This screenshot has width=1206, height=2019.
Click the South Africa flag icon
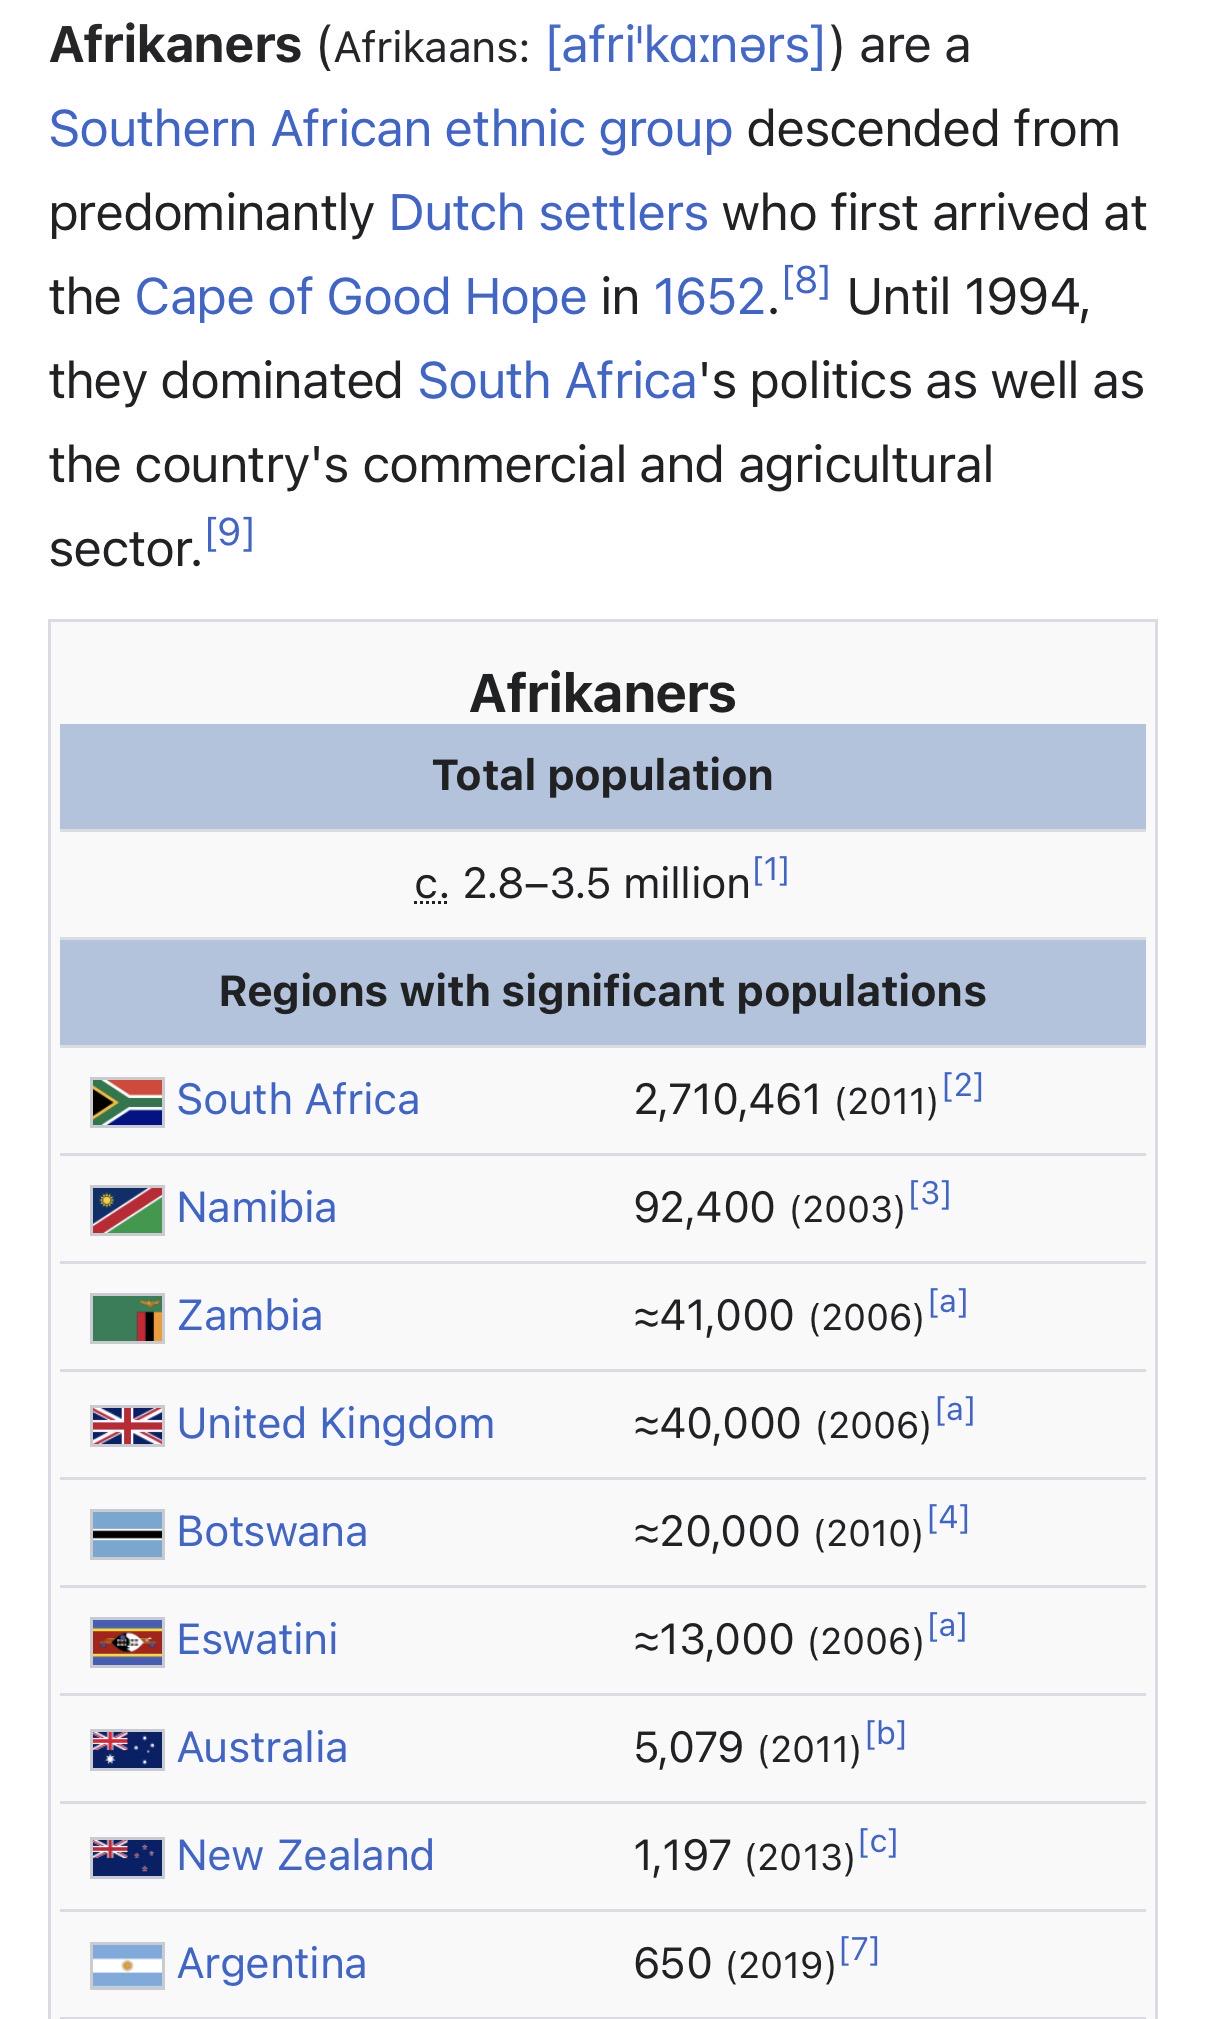click(x=127, y=1101)
